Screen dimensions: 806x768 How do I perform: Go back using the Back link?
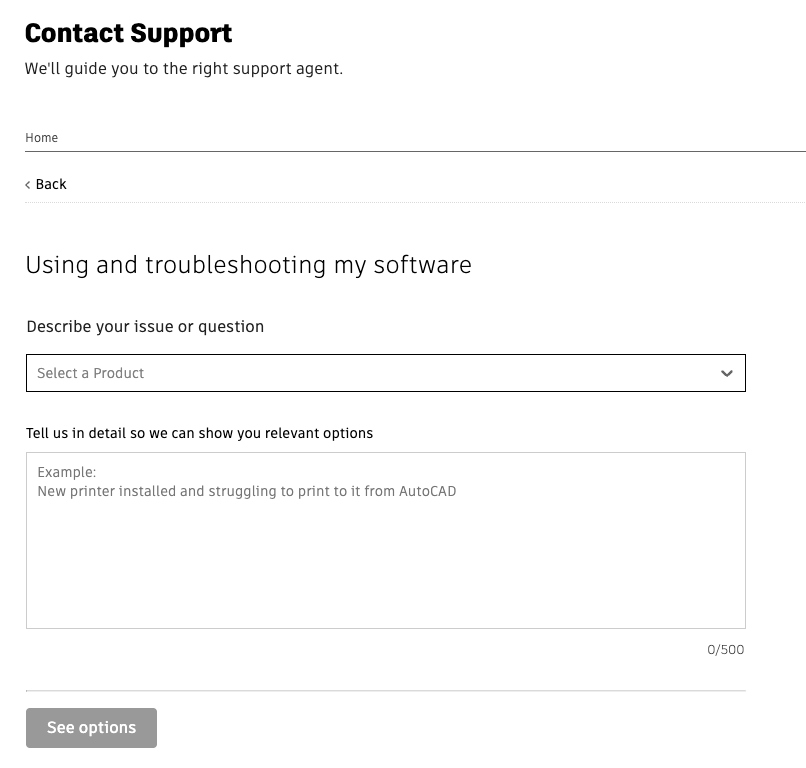pyautogui.click(x=50, y=184)
